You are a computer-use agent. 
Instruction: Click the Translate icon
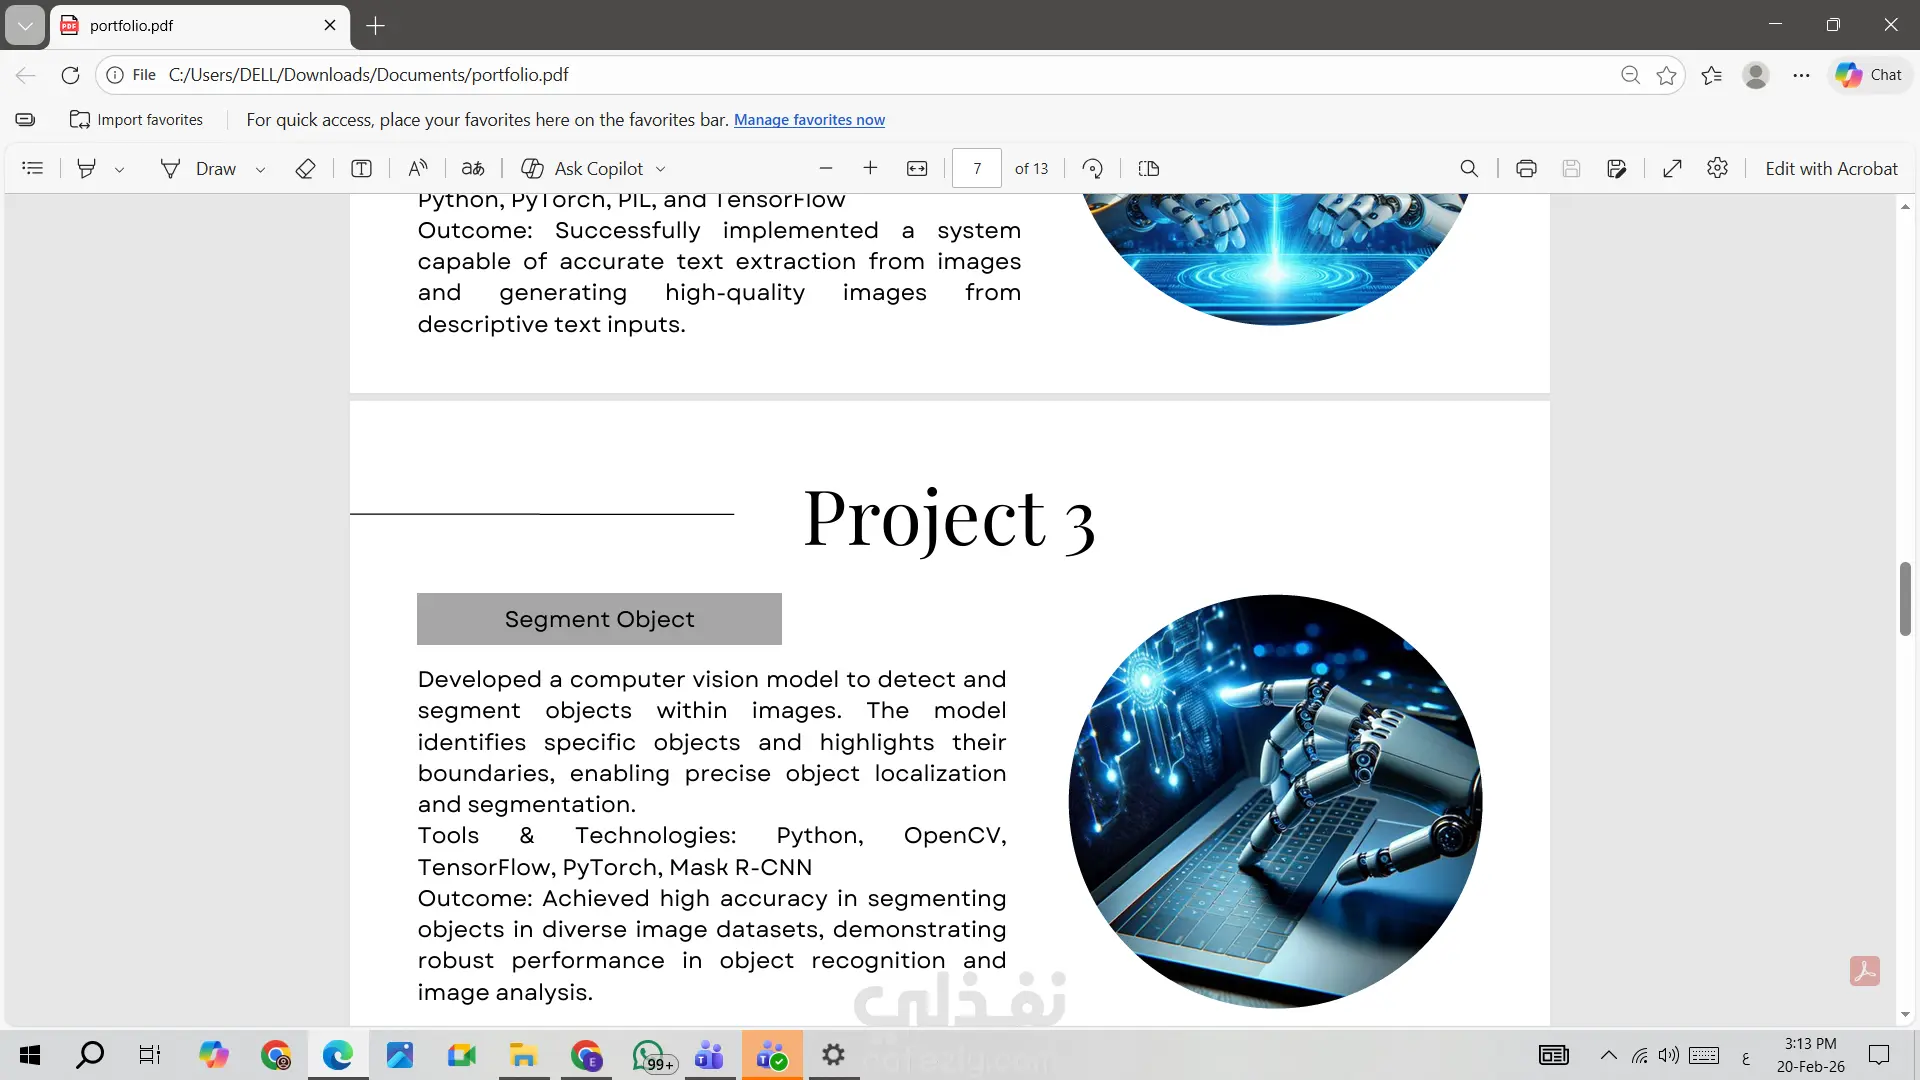coord(473,169)
